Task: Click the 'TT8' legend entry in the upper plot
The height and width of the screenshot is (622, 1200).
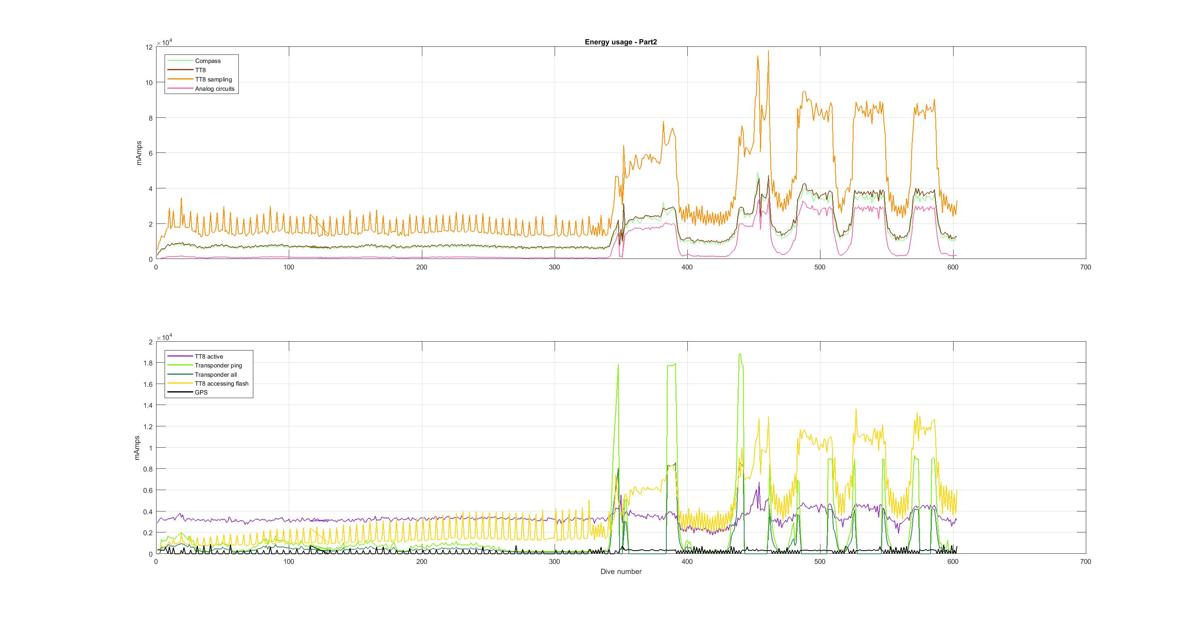Action: pos(201,70)
